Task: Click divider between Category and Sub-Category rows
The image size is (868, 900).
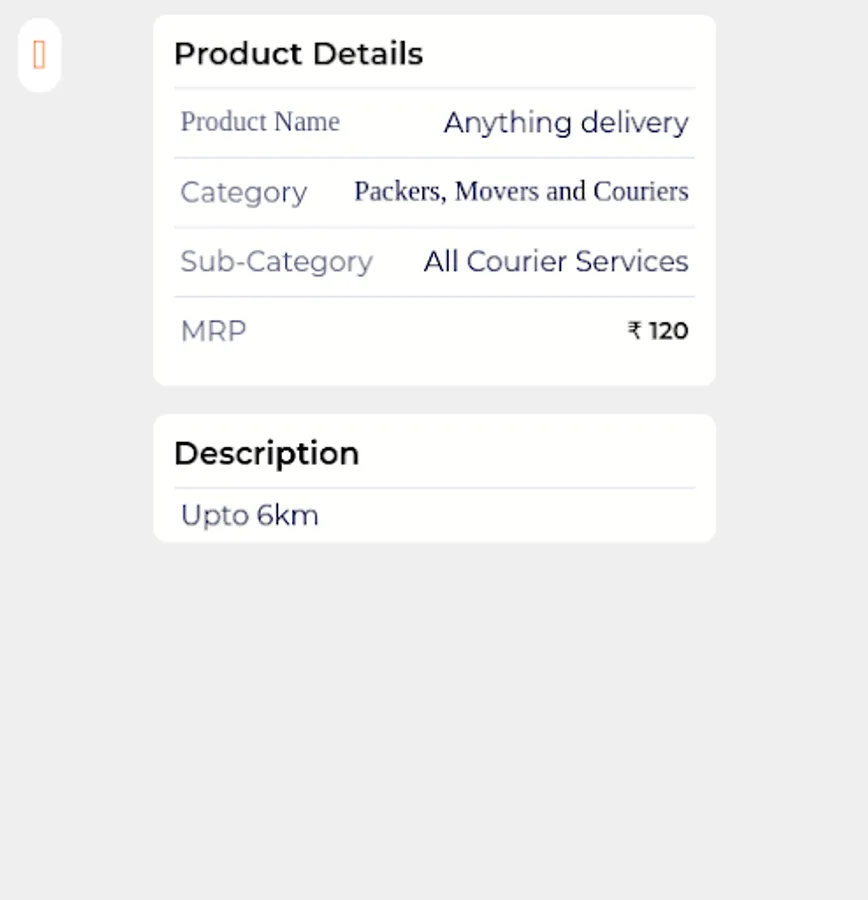Action: pyautogui.click(x=434, y=227)
